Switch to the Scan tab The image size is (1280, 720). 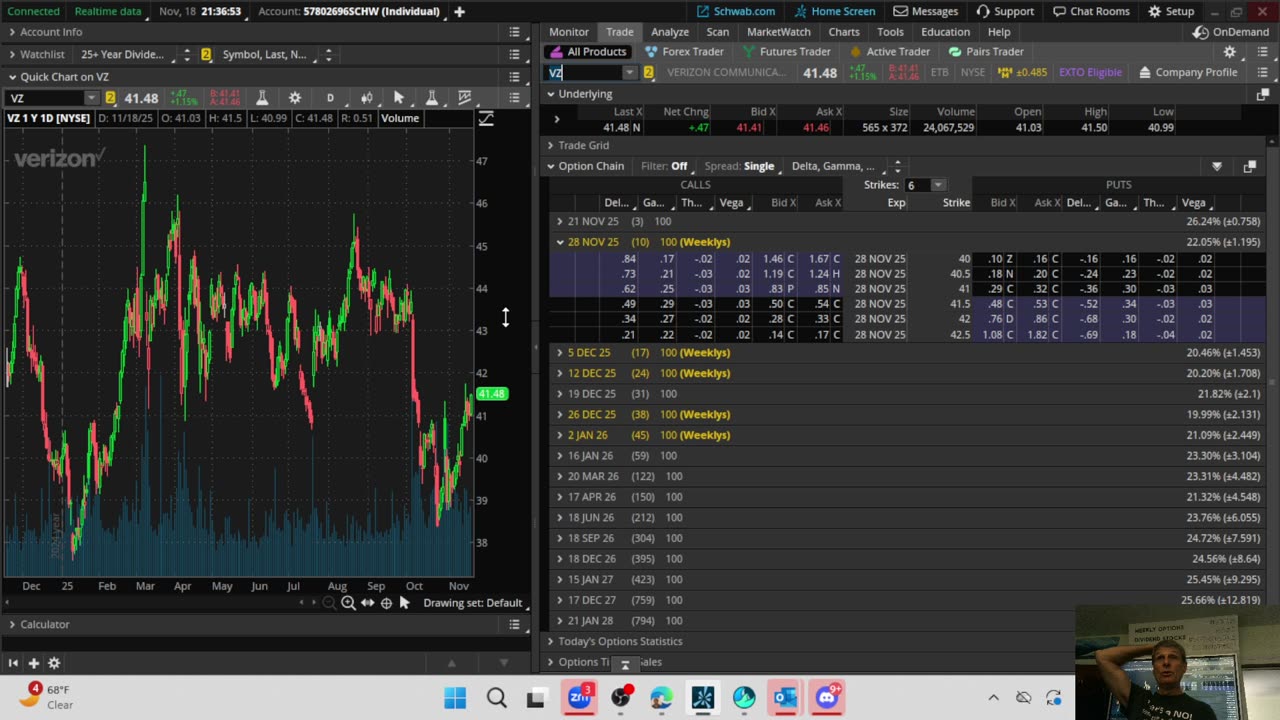pyautogui.click(x=718, y=32)
